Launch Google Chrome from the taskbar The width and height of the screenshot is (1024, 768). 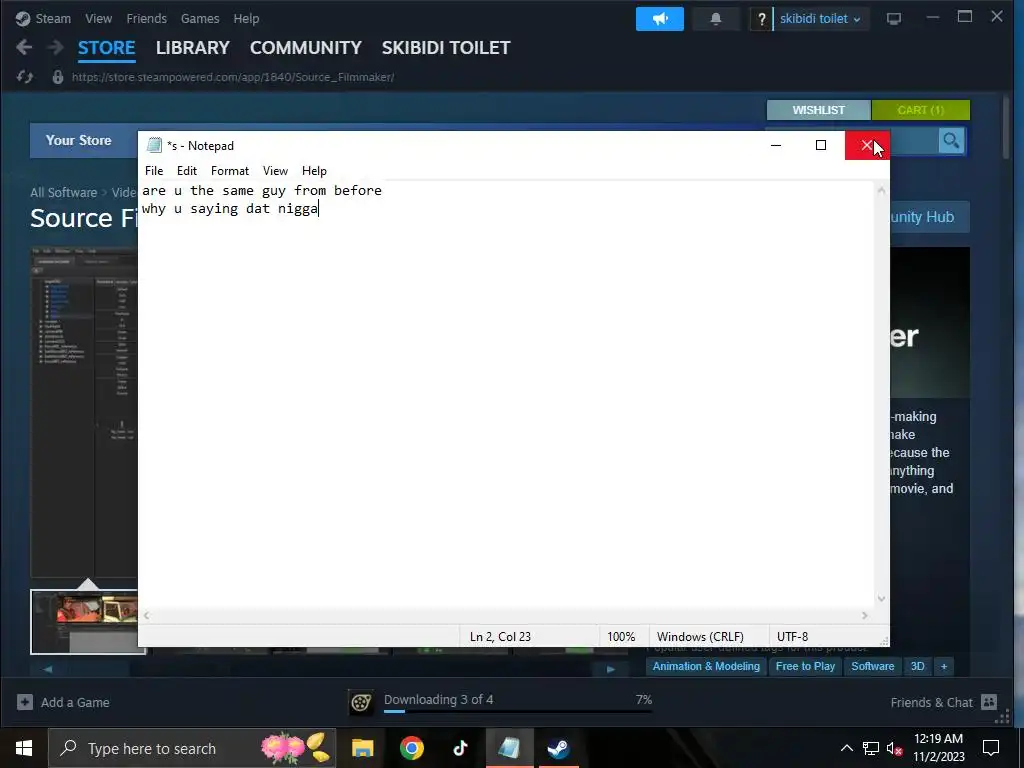411,748
